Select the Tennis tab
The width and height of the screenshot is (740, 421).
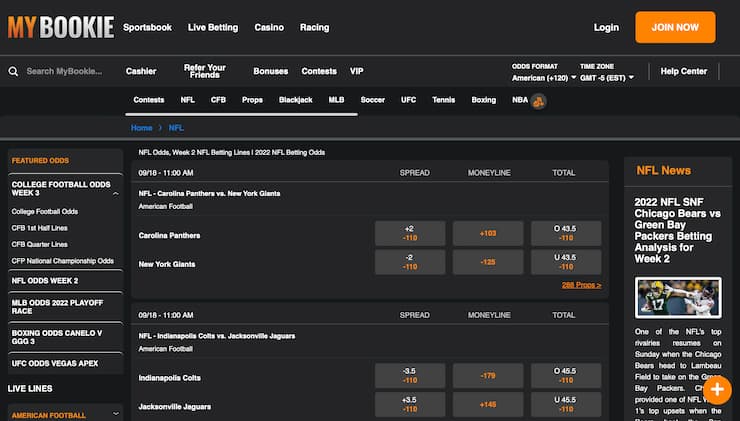pyautogui.click(x=443, y=100)
